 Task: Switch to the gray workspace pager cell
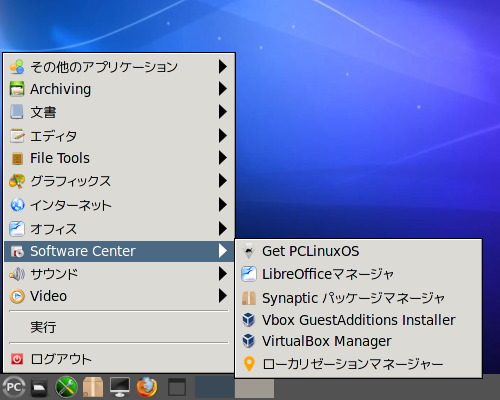(x=254, y=388)
